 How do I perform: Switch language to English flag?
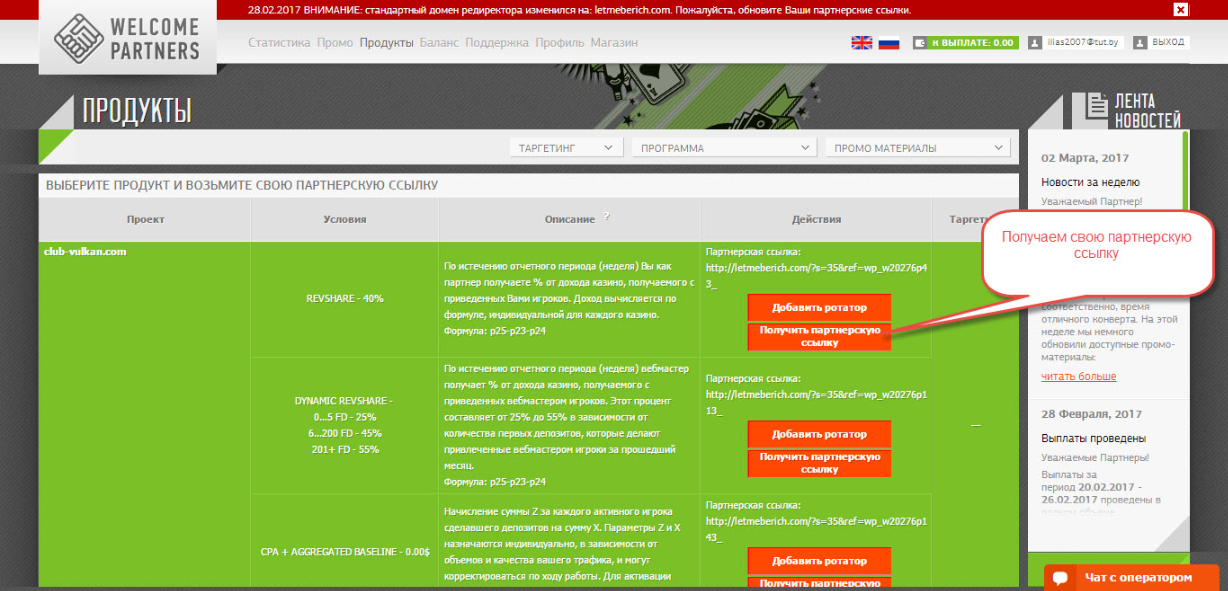click(x=861, y=43)
